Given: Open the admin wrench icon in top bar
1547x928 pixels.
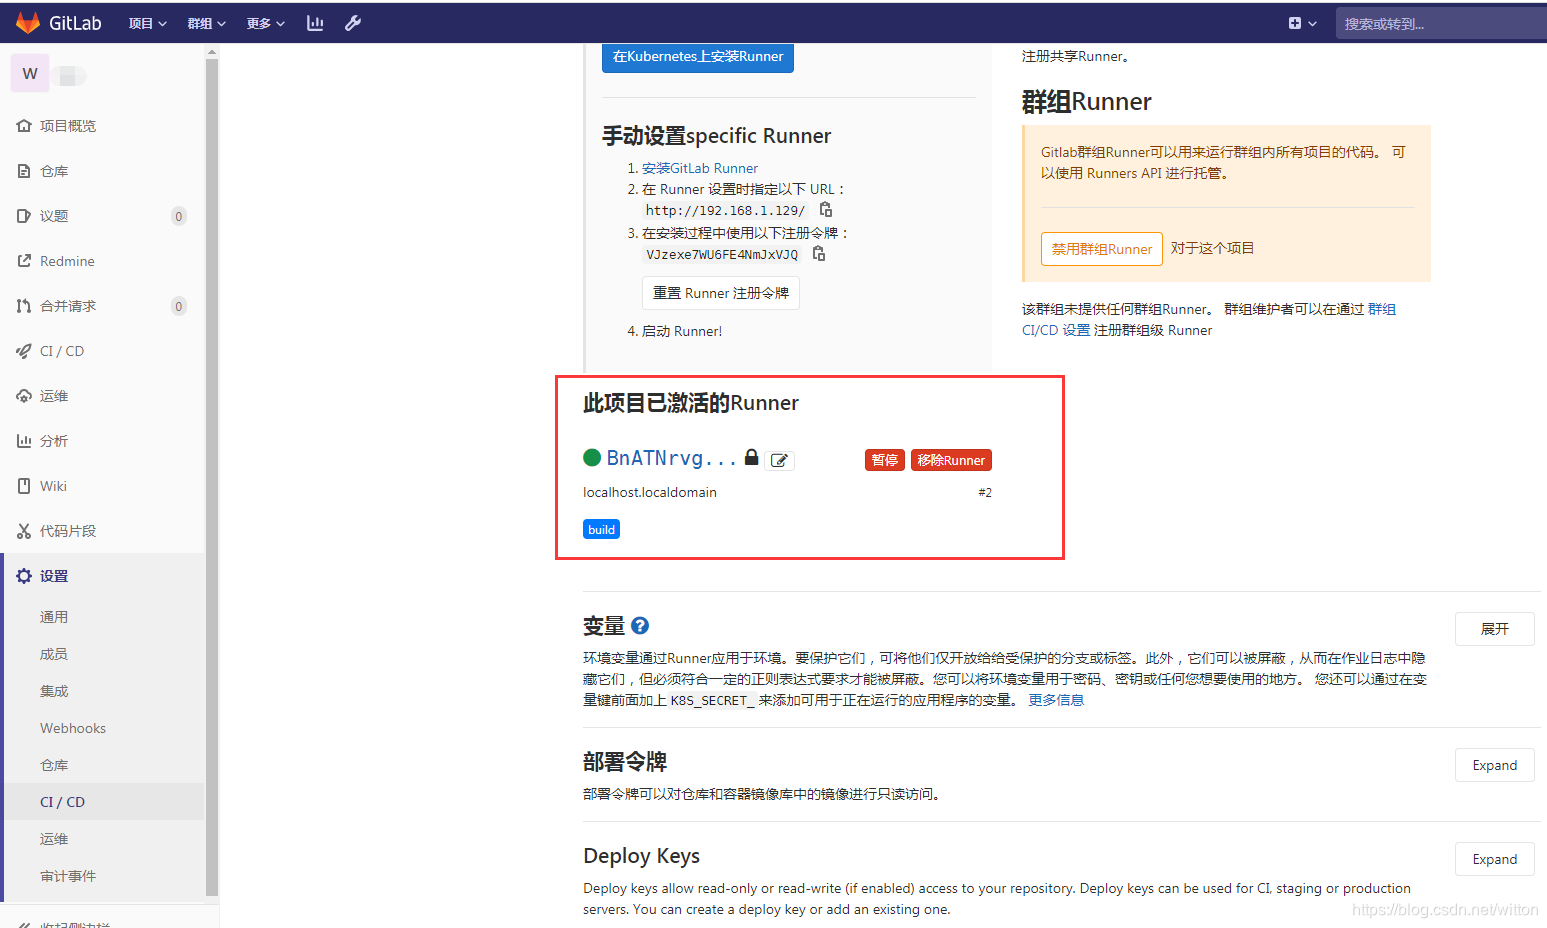Looking at the screenshot, I should 353,23.
